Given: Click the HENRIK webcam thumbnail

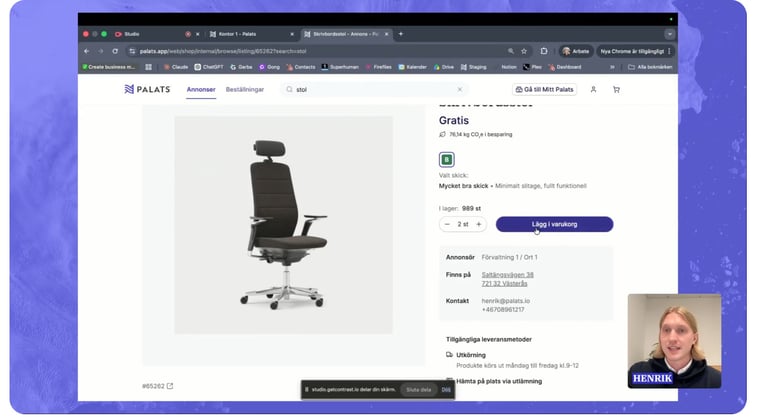Looking at the screenshot, I should (674, 341).
